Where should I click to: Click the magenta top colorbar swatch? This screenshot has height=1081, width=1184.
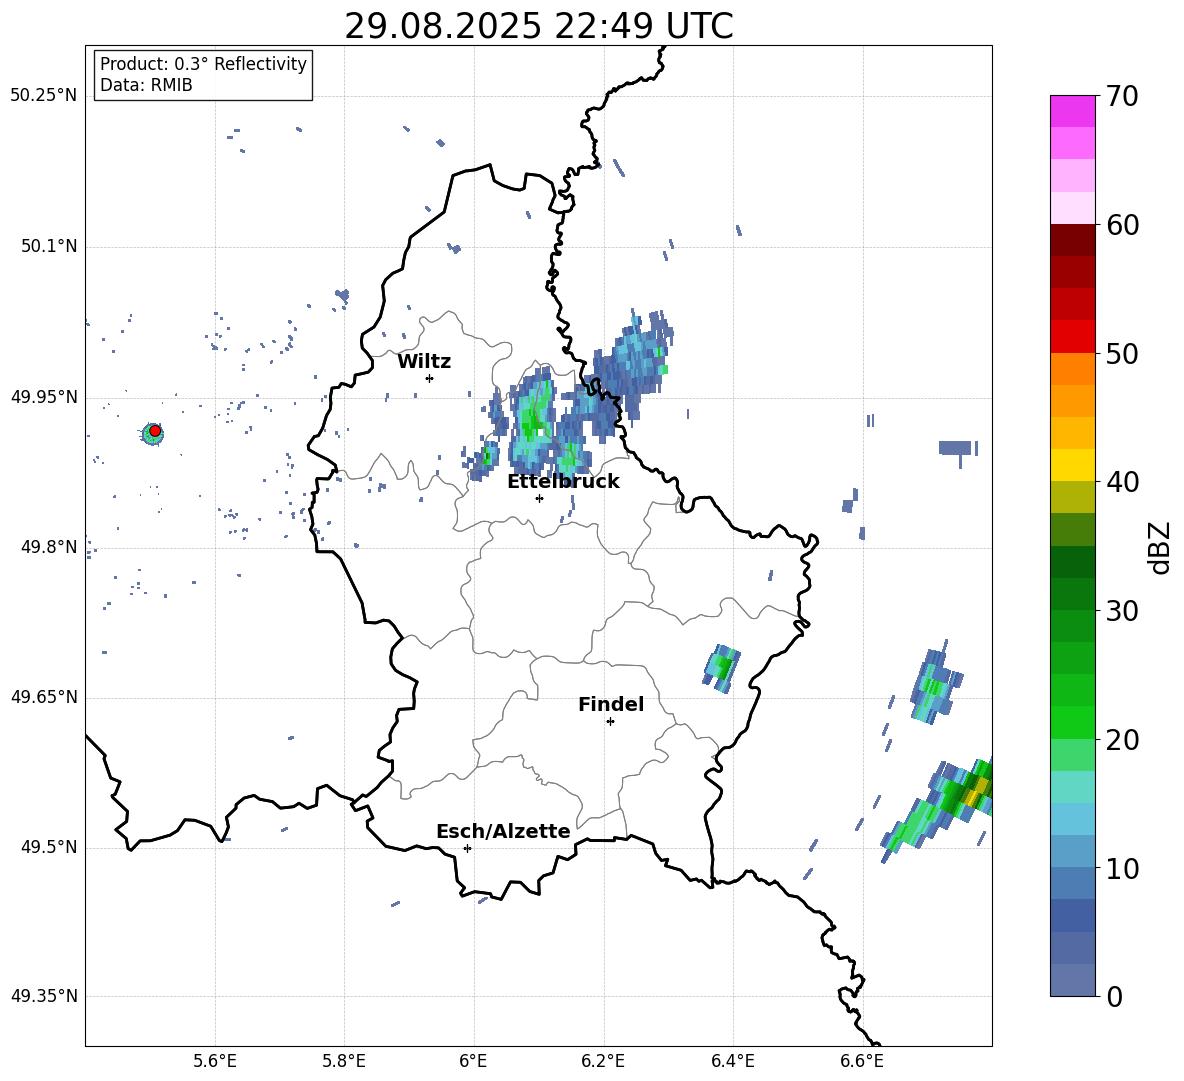point(1072,111)
